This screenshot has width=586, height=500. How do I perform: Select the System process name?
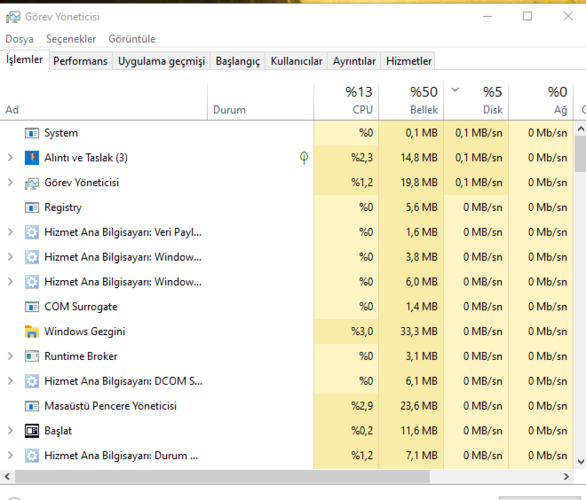tap(61, 133)
